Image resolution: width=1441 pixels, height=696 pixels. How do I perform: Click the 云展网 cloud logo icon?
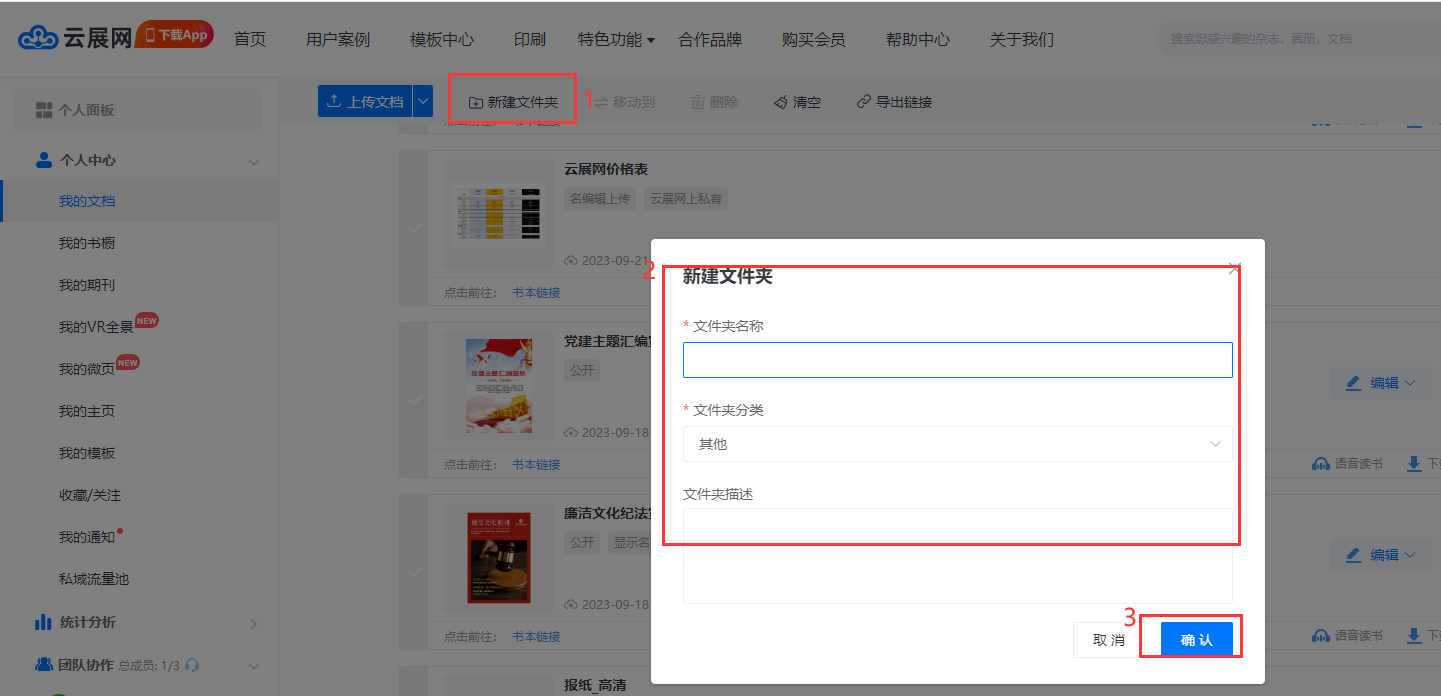39,38
